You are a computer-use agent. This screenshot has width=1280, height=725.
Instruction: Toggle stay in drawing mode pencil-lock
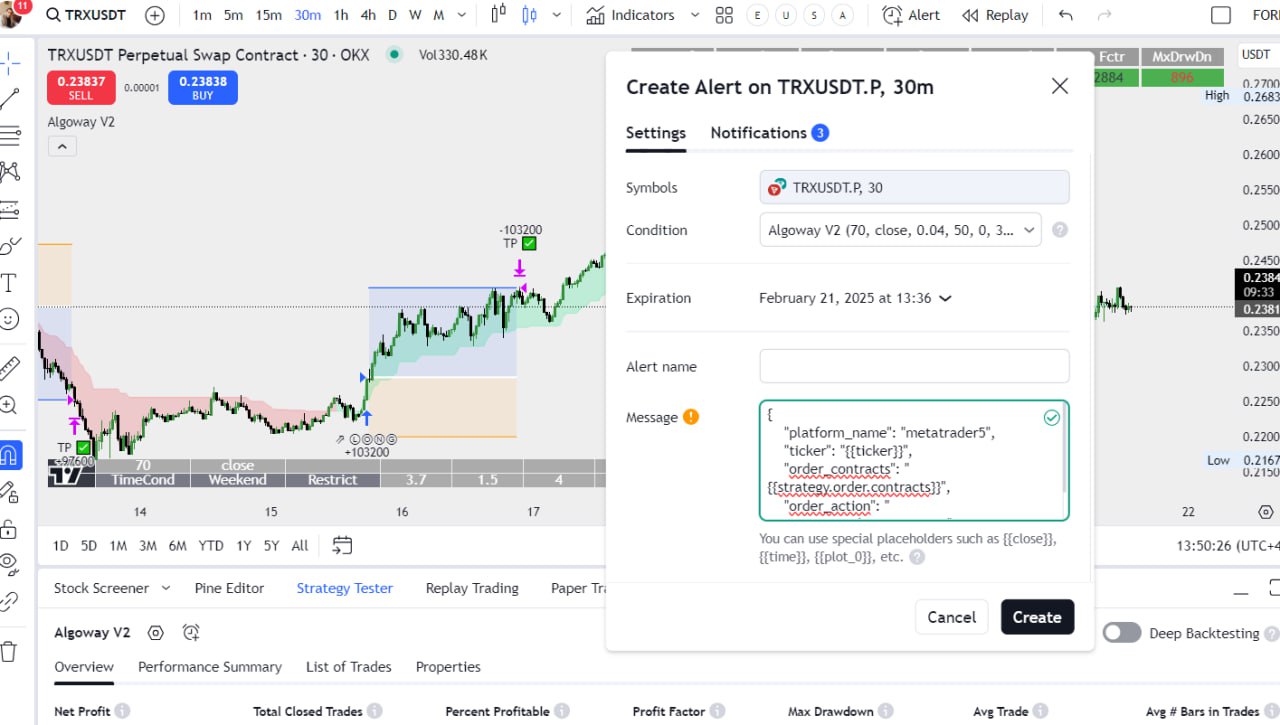tap(10, 492)
